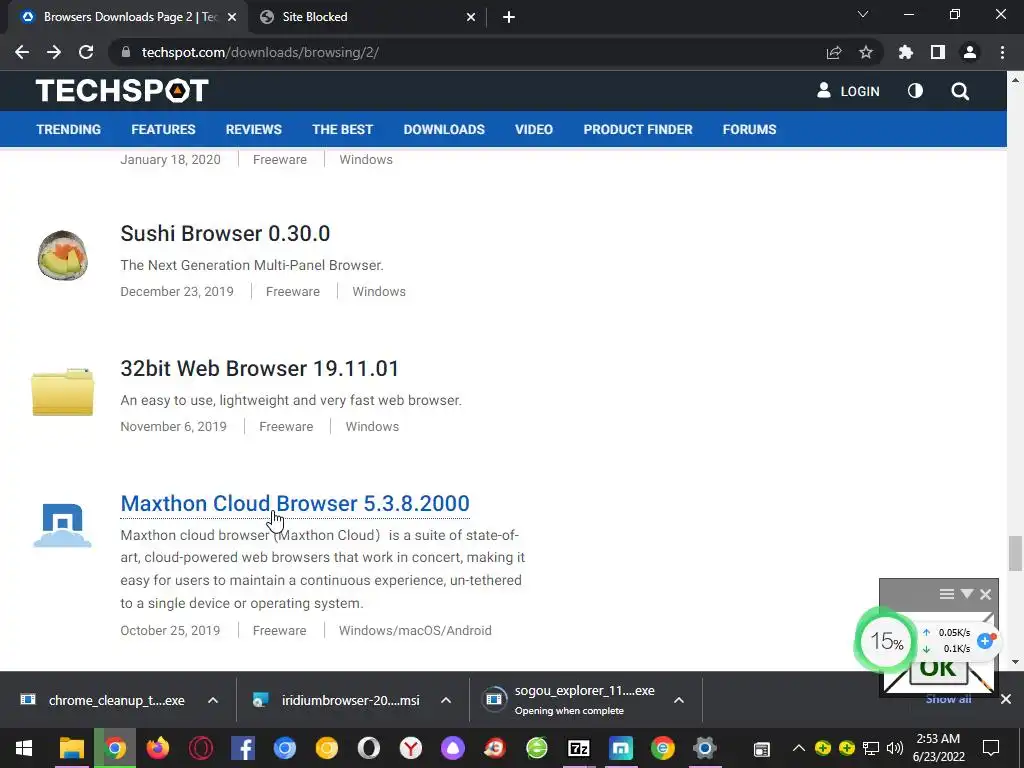Open the Chrome extensions puzzle icon
1024x768 pixels.
[x=906, y=52]
